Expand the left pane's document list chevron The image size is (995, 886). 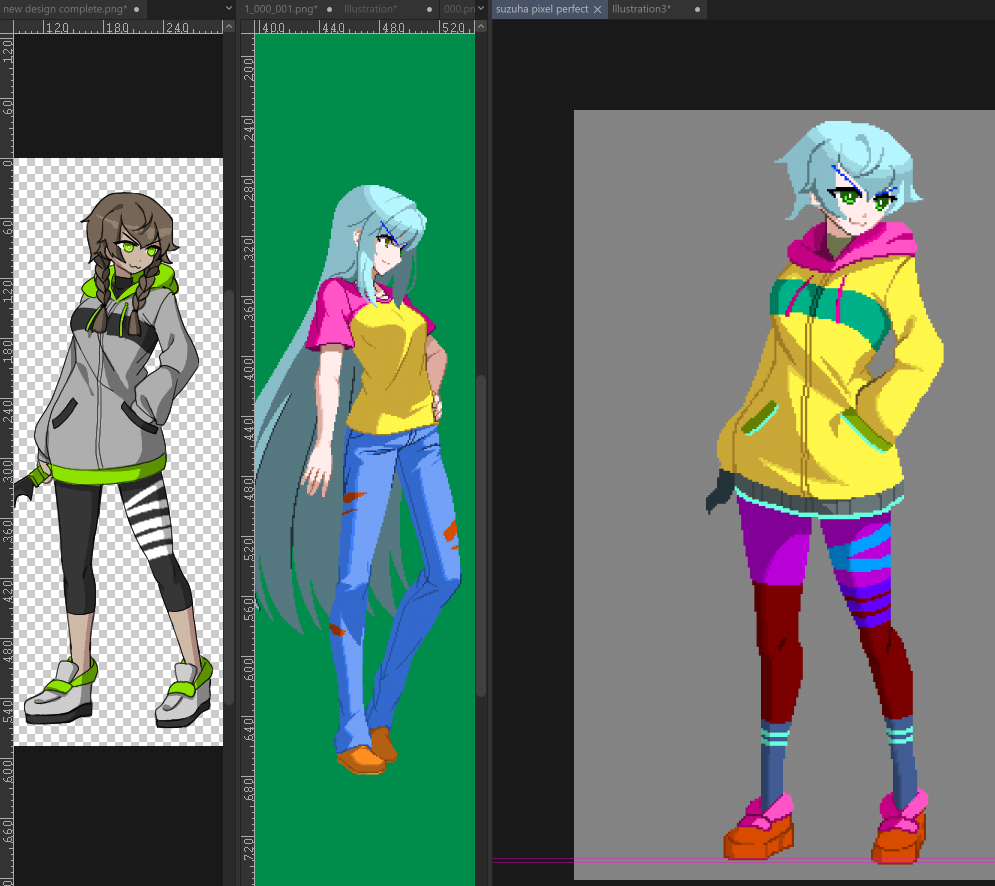pyautogui.click(x=229, y=9)
